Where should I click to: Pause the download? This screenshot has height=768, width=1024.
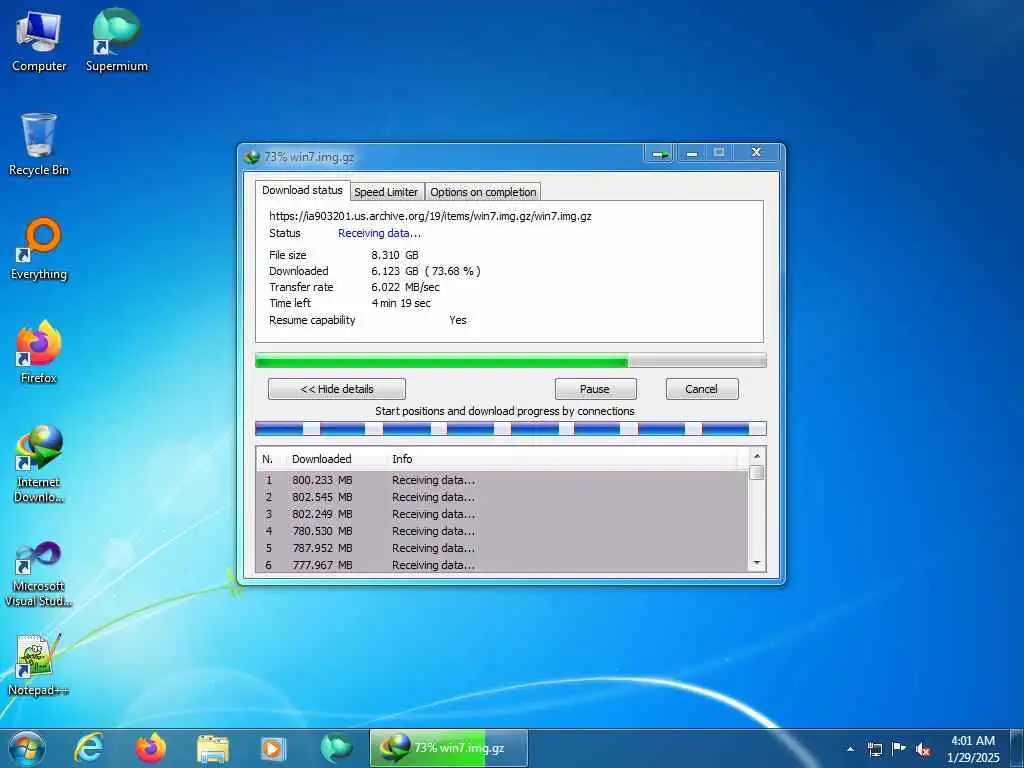click(x=595, y=389)
